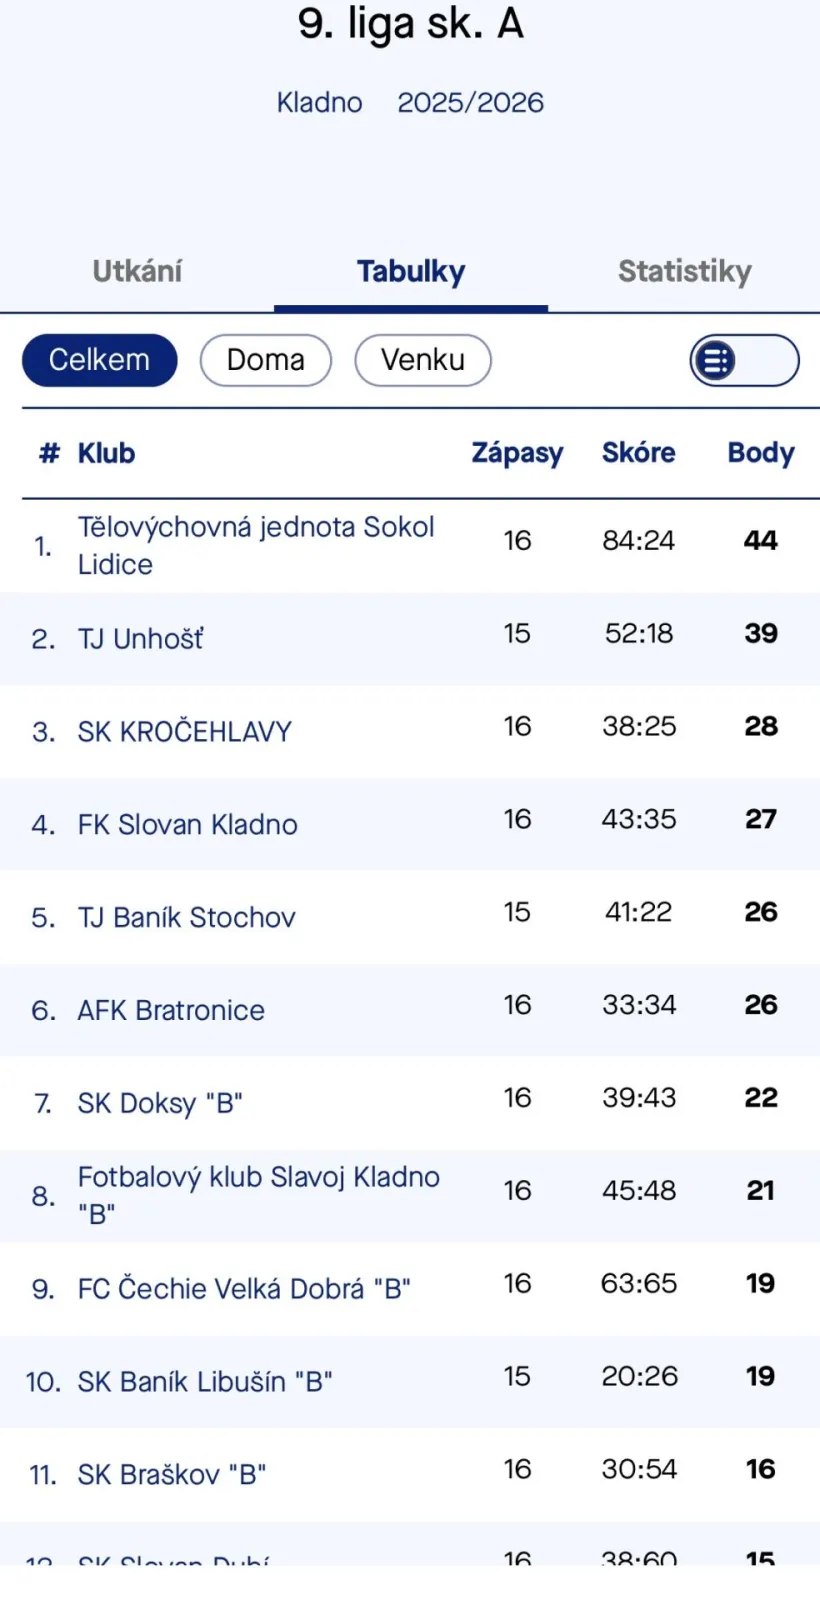Switch to the Utkání tab
The width and height of the screenshot is (820, 1600).
(x=137, y=271)
